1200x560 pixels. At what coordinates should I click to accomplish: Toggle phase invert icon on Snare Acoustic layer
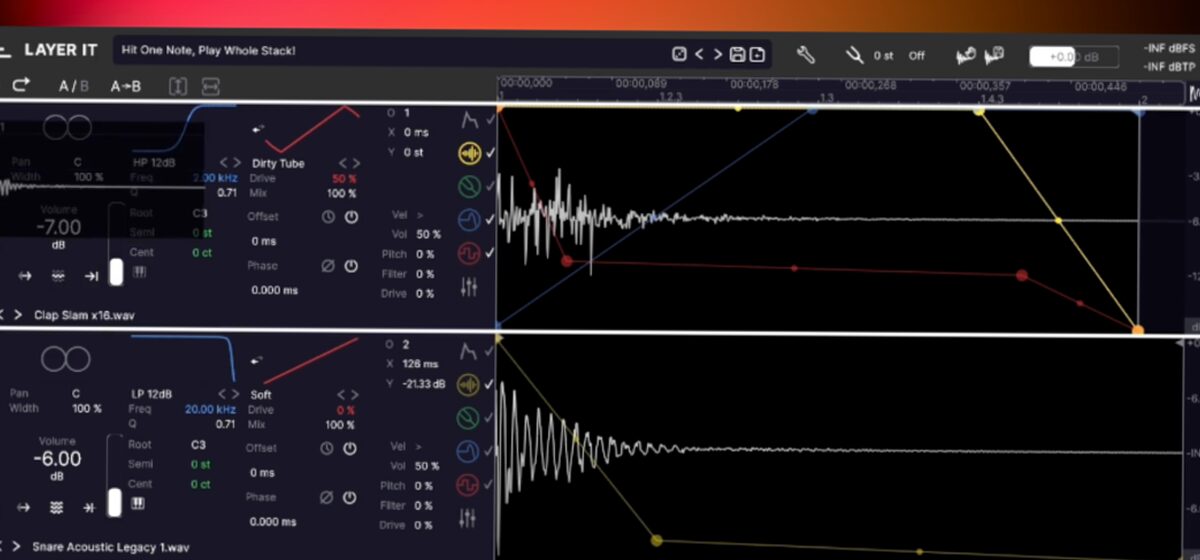coord(327,497)
